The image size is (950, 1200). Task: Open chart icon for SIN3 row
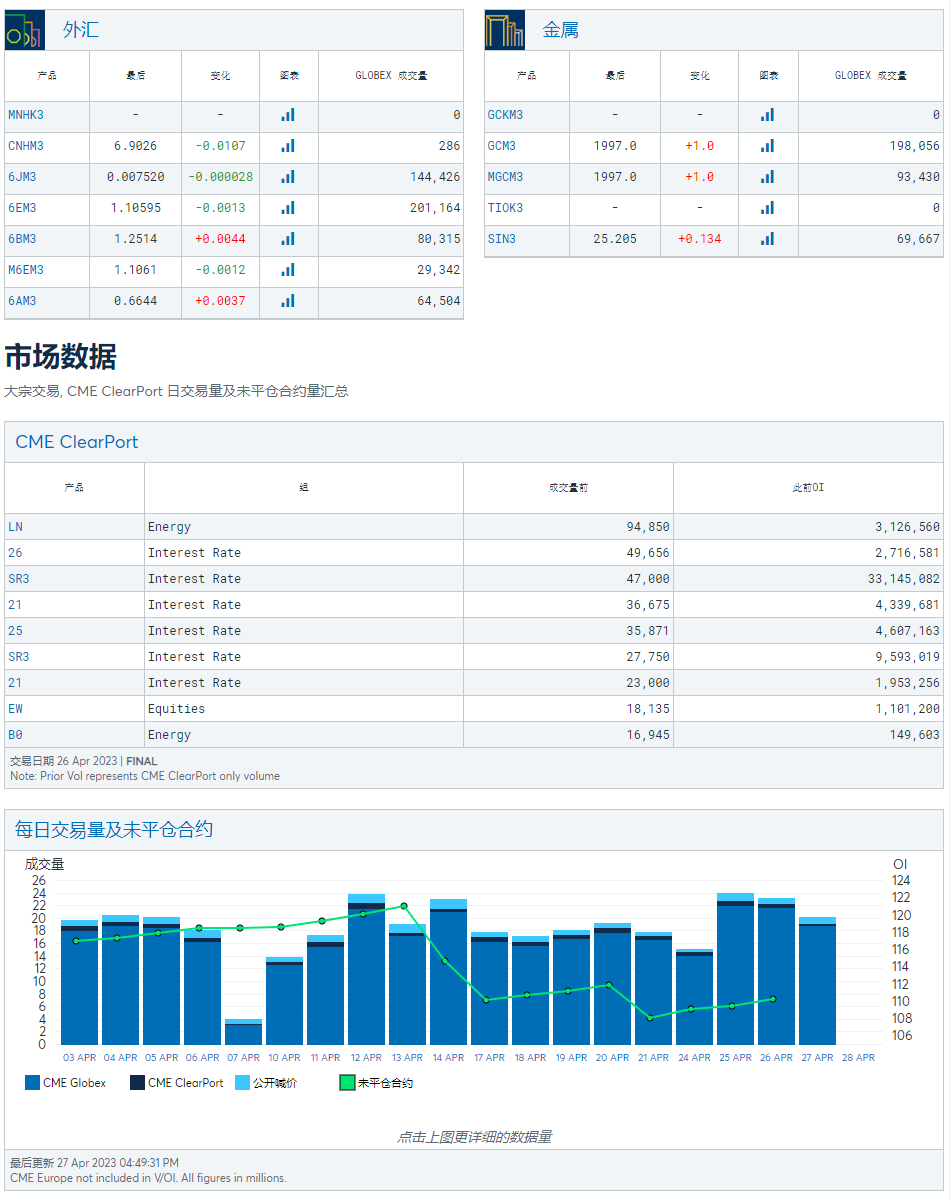768,239
